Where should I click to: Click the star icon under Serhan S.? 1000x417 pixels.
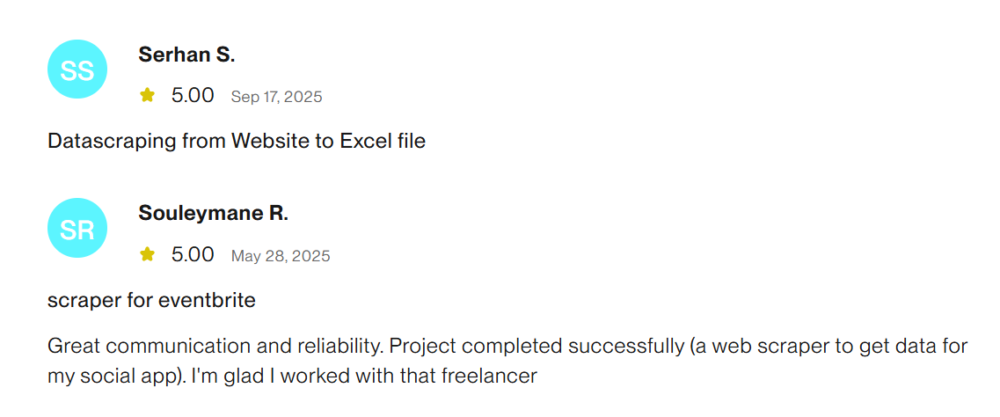pos(148,96)
